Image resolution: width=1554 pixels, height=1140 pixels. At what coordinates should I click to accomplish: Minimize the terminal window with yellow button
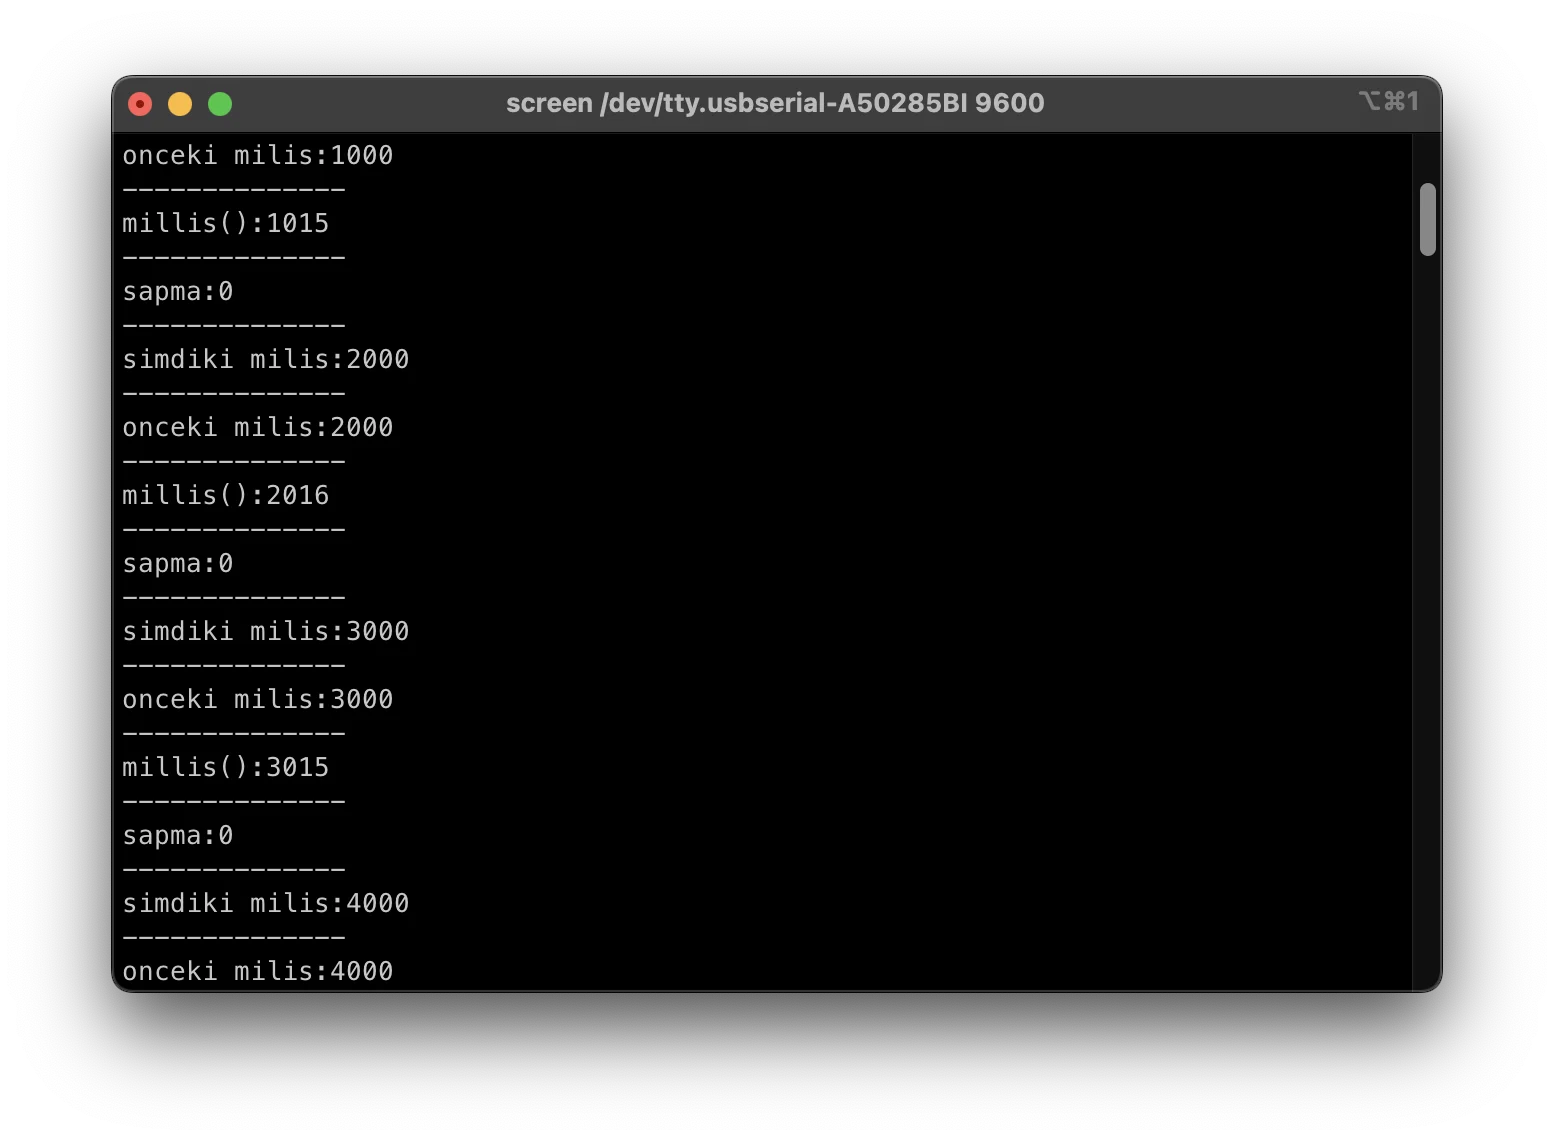tap(180, 104)
